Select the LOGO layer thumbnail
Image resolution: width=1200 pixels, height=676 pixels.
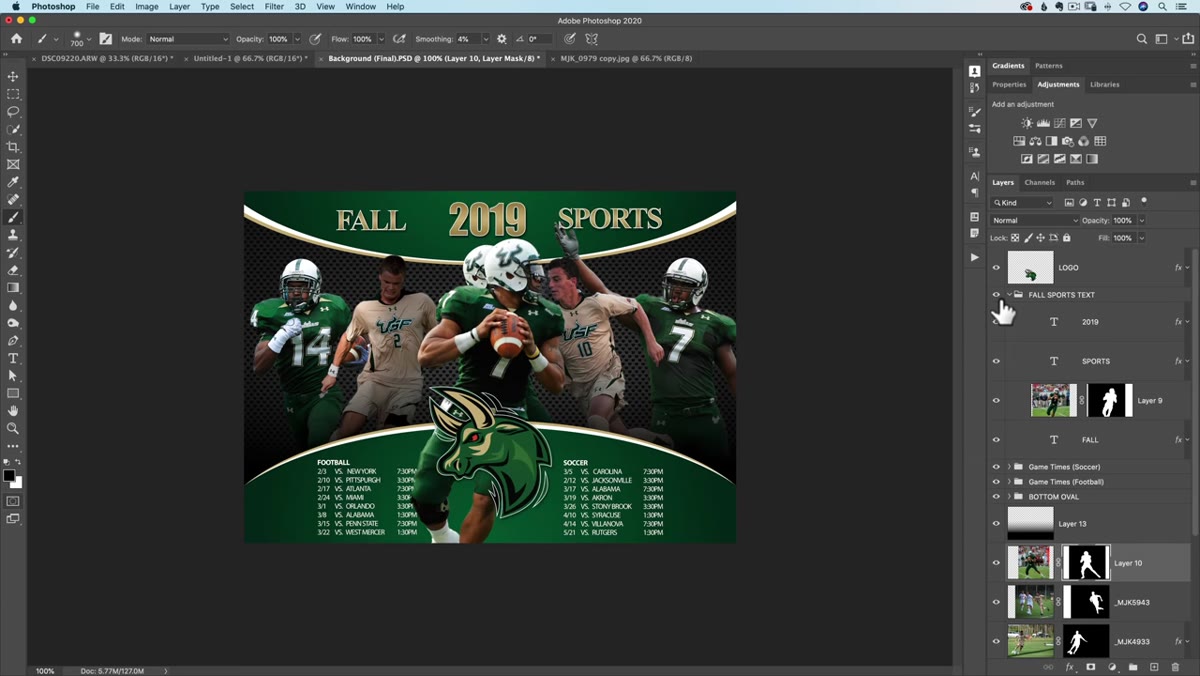(1030, 268)
